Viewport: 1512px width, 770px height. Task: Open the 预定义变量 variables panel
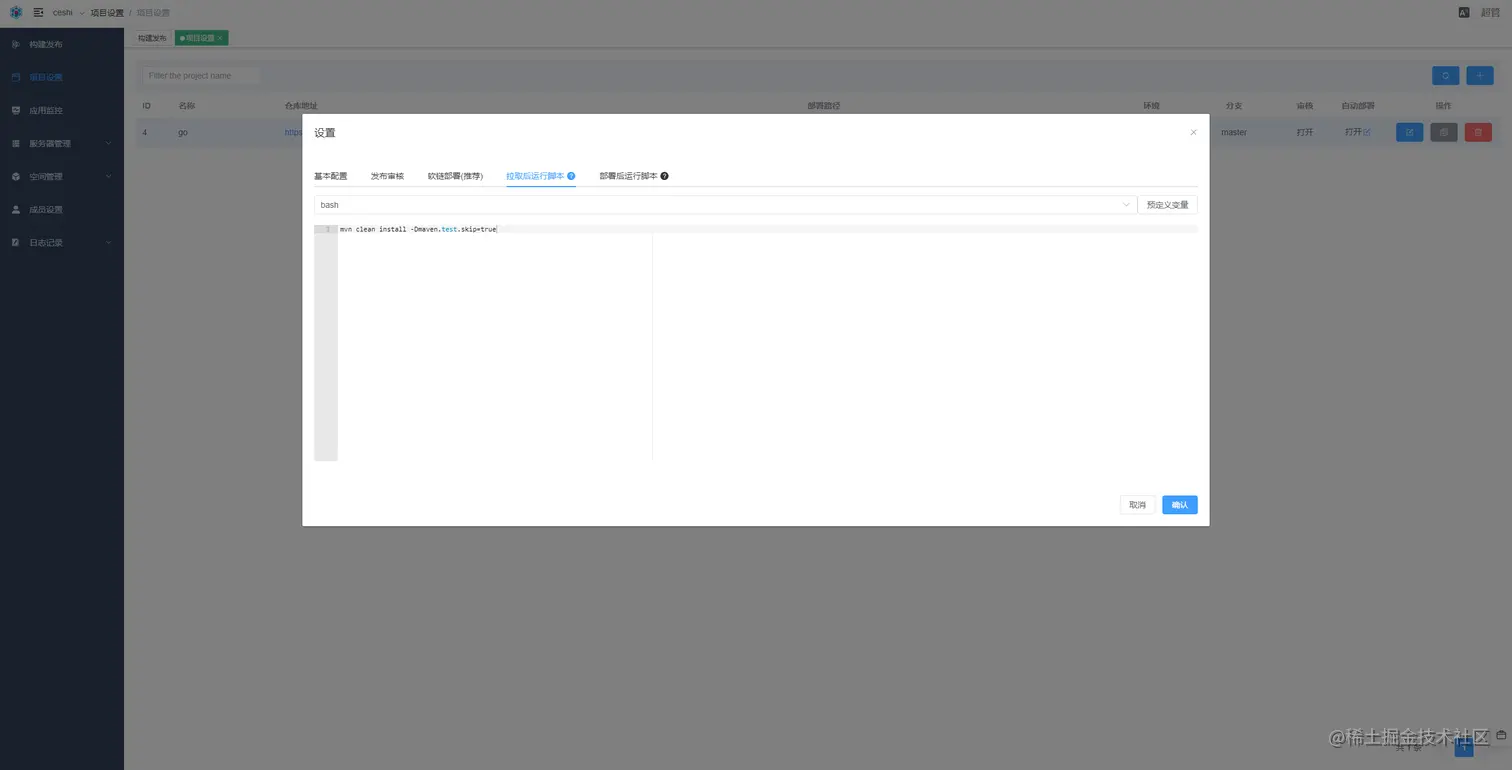click(x=1168, y=204)
